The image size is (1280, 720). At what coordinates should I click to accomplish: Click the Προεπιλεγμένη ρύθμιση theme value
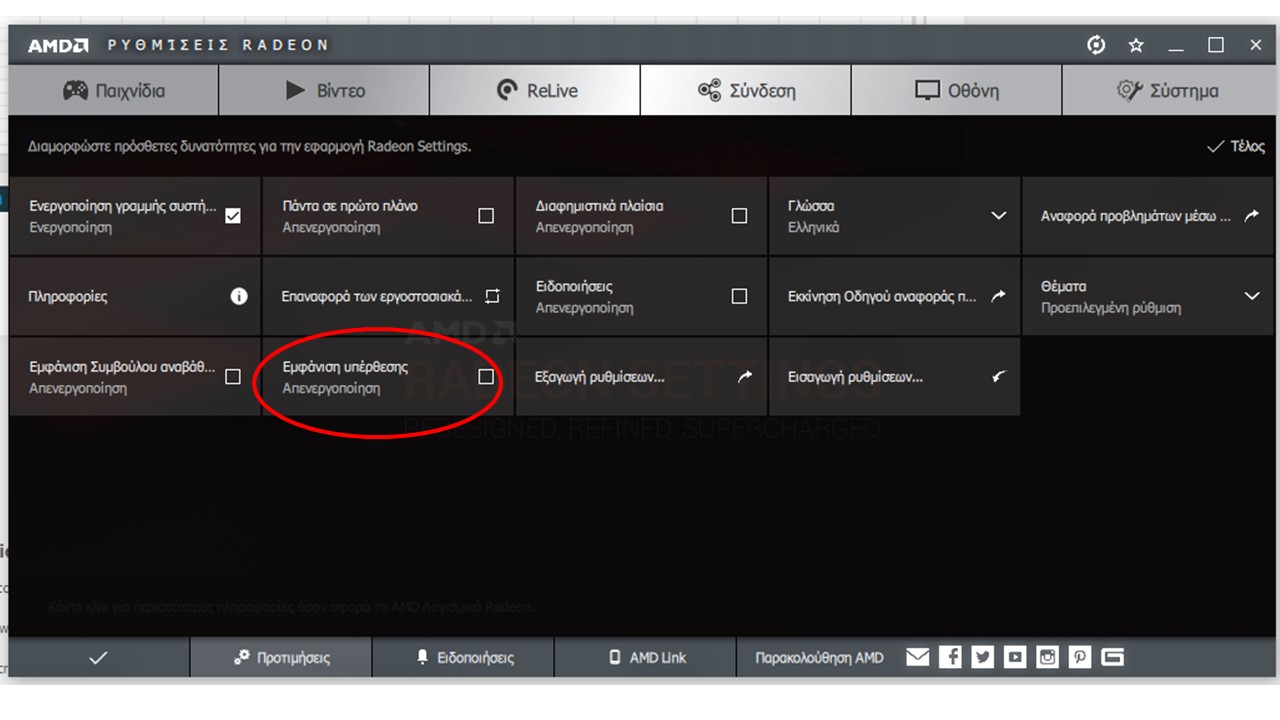coord(1110,308)
